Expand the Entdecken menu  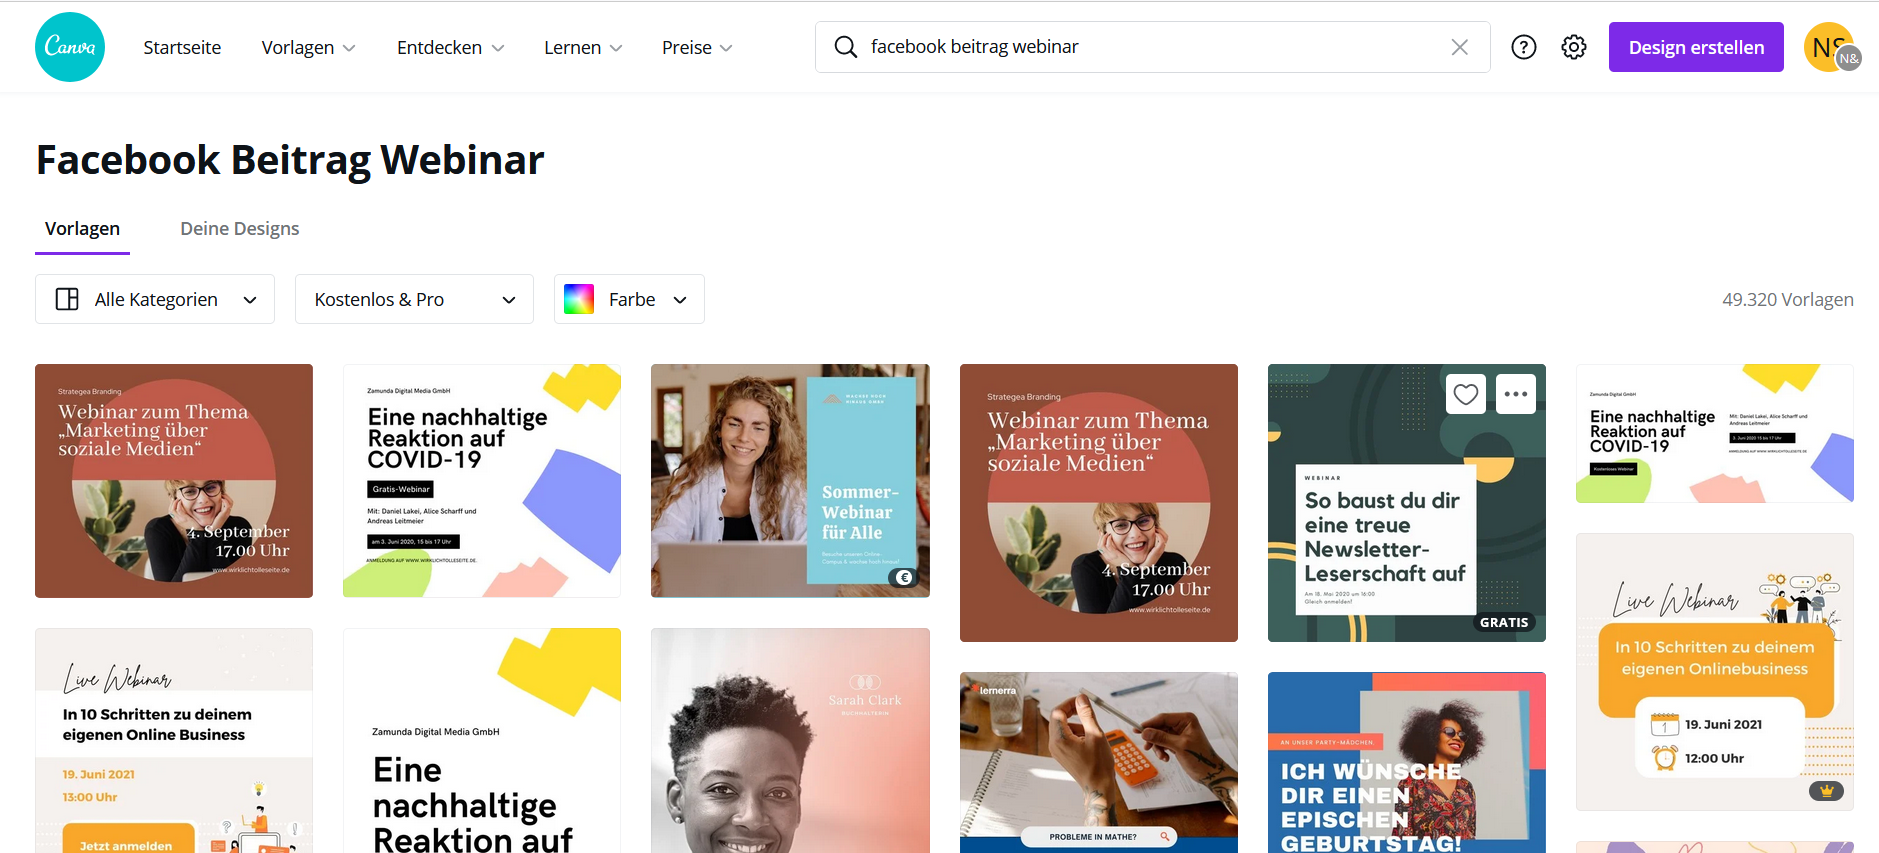pos(450,47)
